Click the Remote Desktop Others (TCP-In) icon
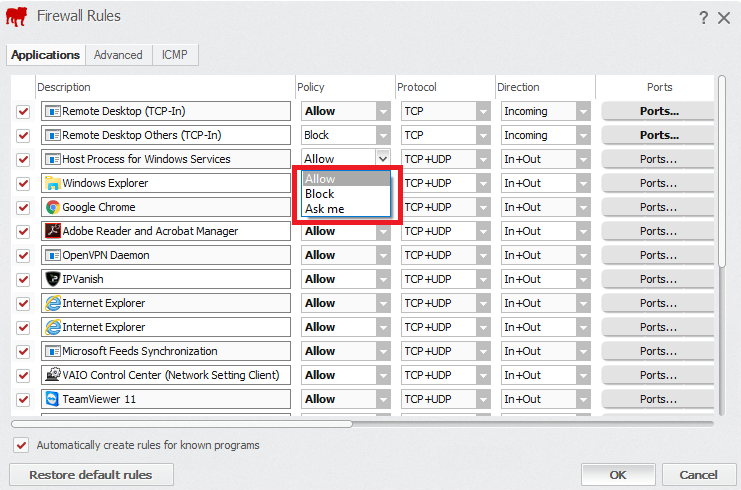The width and height of the screenshot is (741, 490). 52,136
